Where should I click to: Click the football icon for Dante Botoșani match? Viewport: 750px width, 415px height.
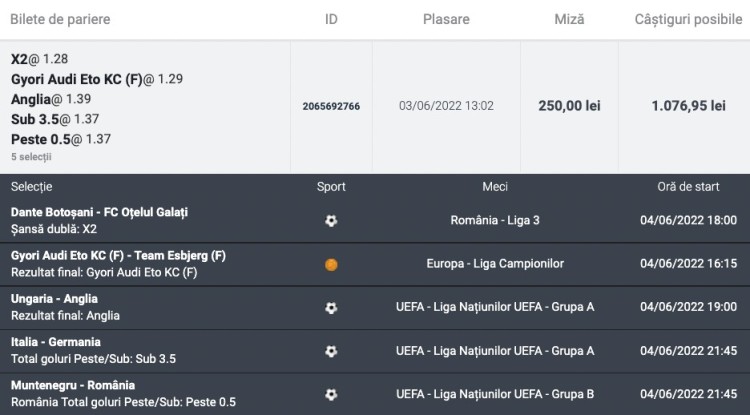click(331, 221)
